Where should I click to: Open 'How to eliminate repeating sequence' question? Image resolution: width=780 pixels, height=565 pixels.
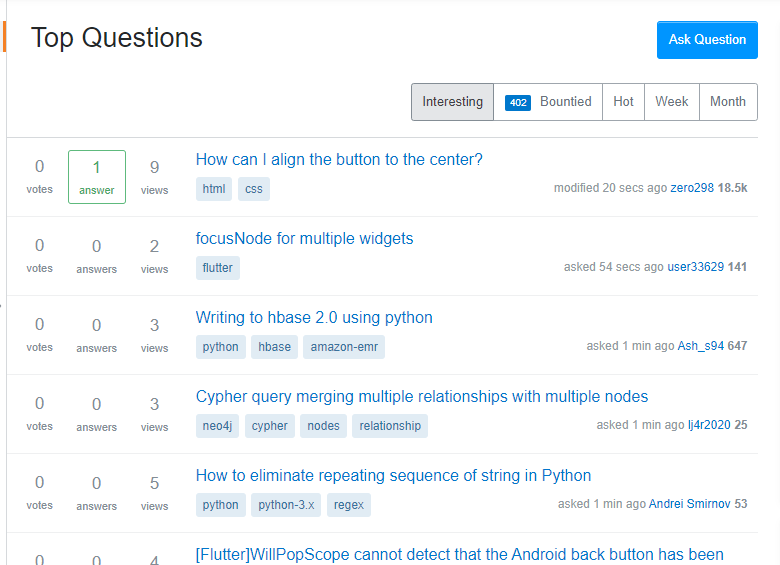[x=393, y=476]
